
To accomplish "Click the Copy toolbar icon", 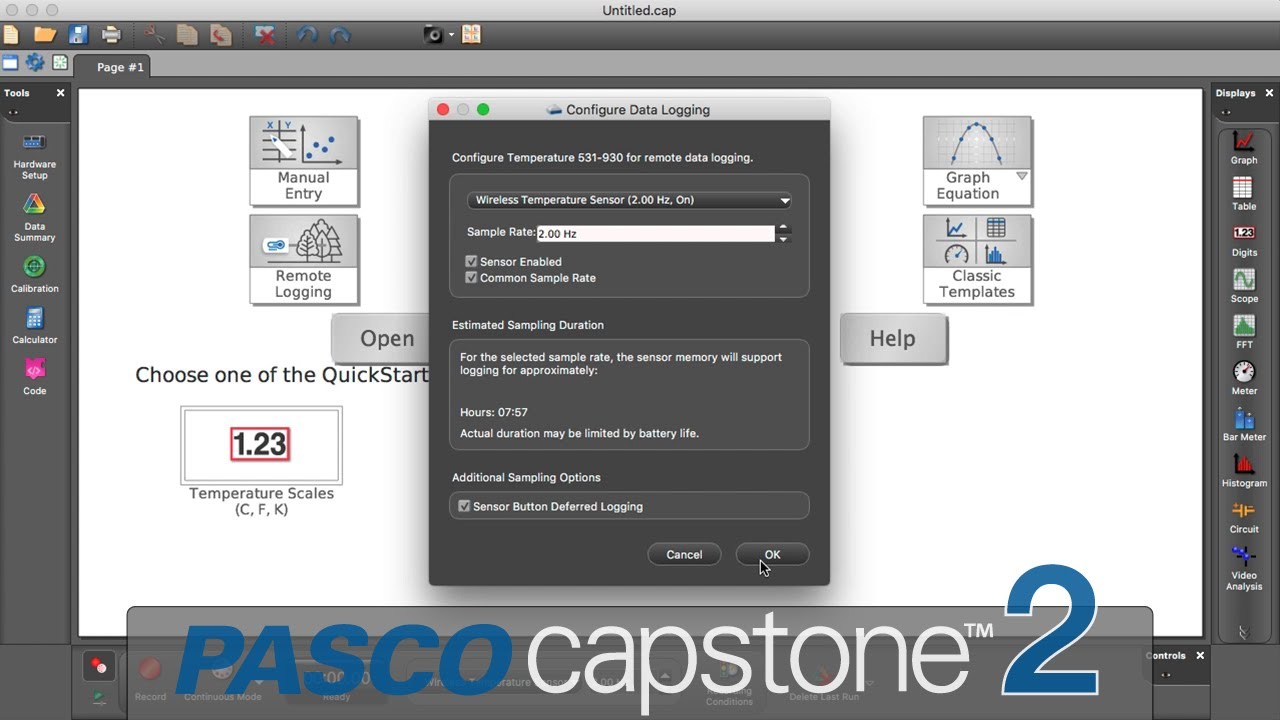I will tap(187, 34).
